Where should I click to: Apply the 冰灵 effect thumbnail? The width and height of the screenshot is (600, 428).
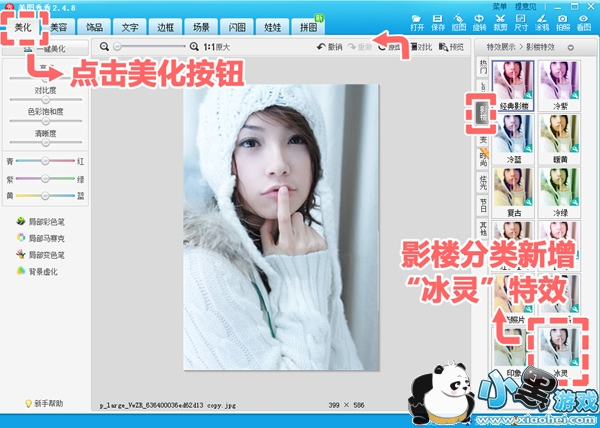point(559,352)
